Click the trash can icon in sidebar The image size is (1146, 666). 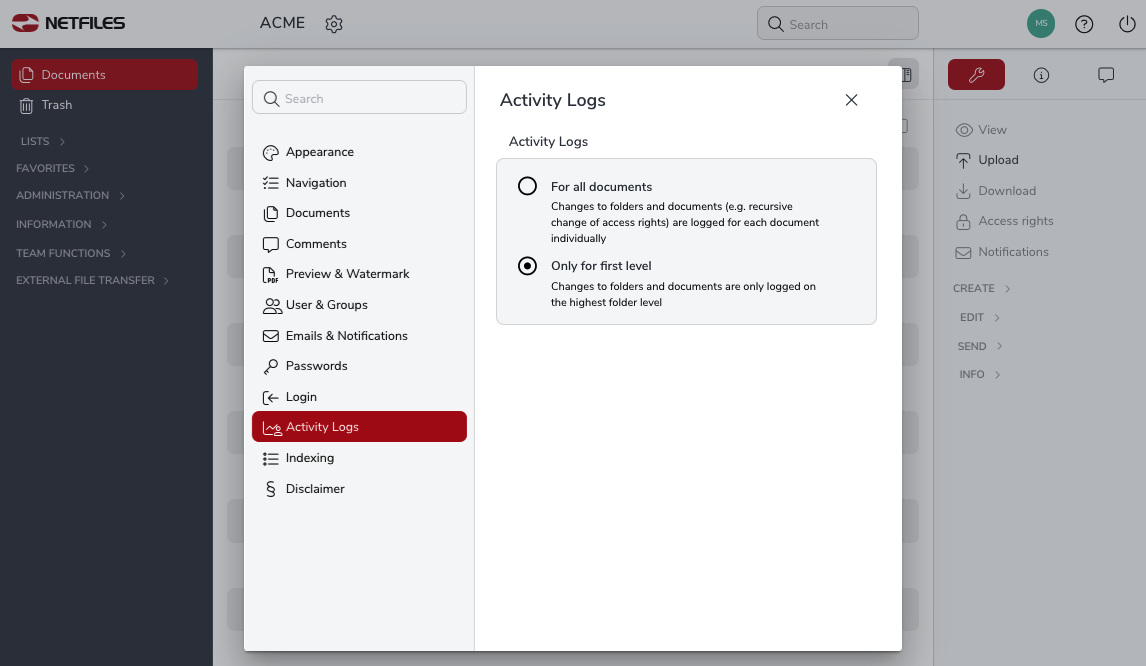click(26, 105)
